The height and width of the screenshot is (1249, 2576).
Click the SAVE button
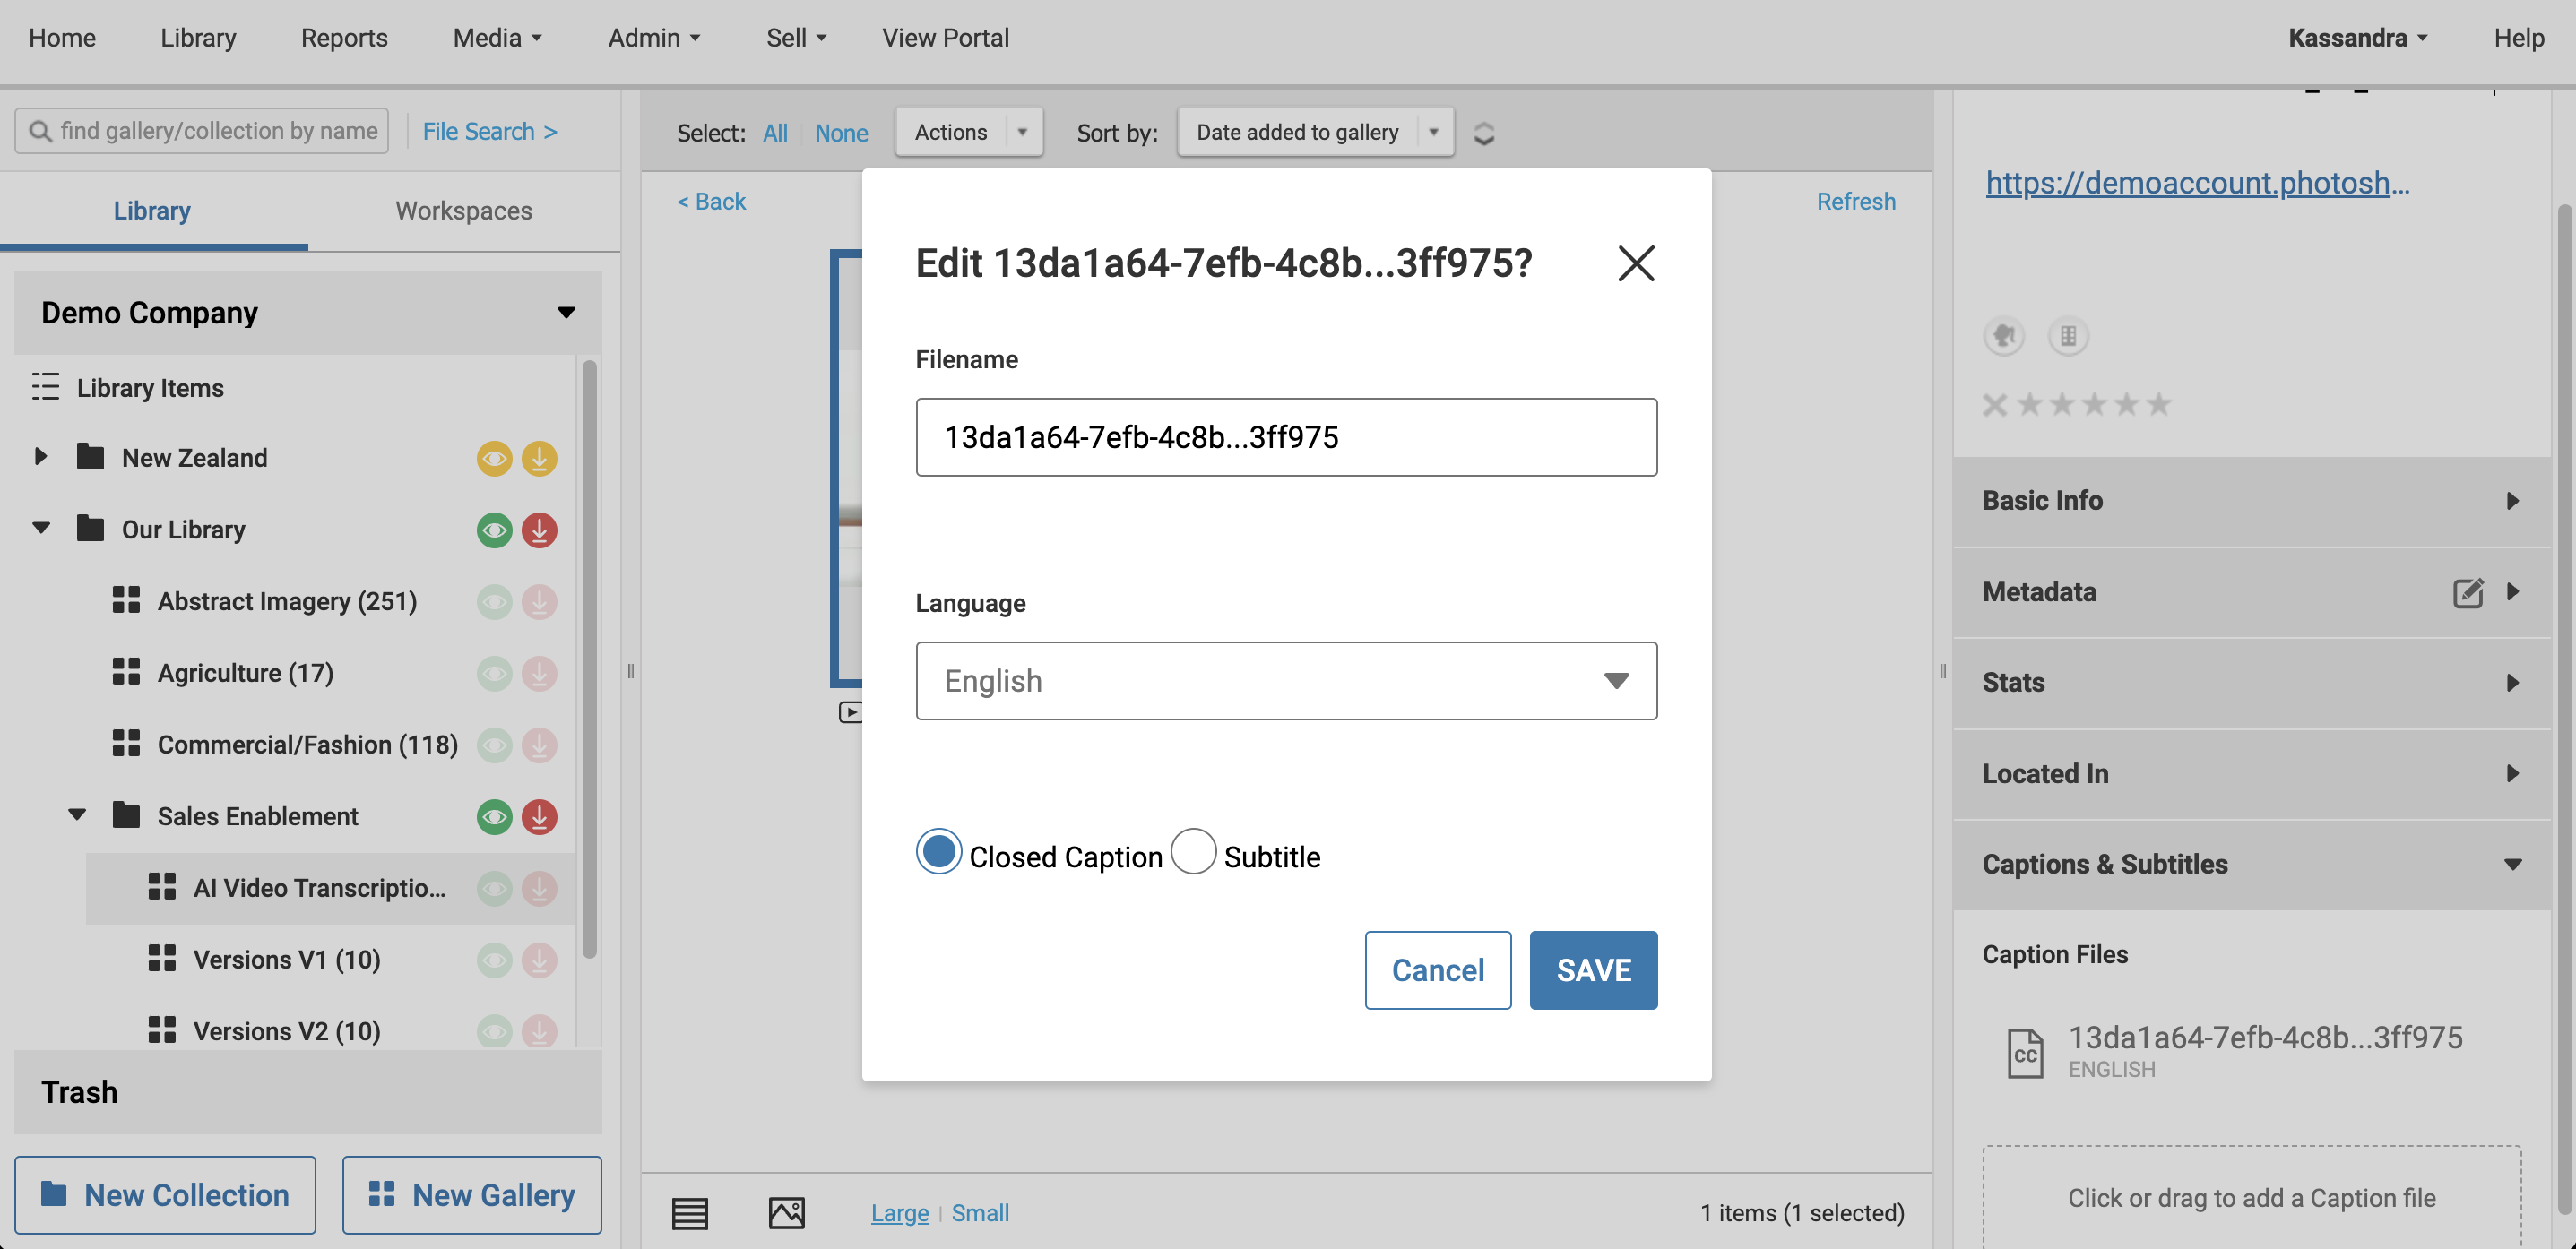(1593, 970)
